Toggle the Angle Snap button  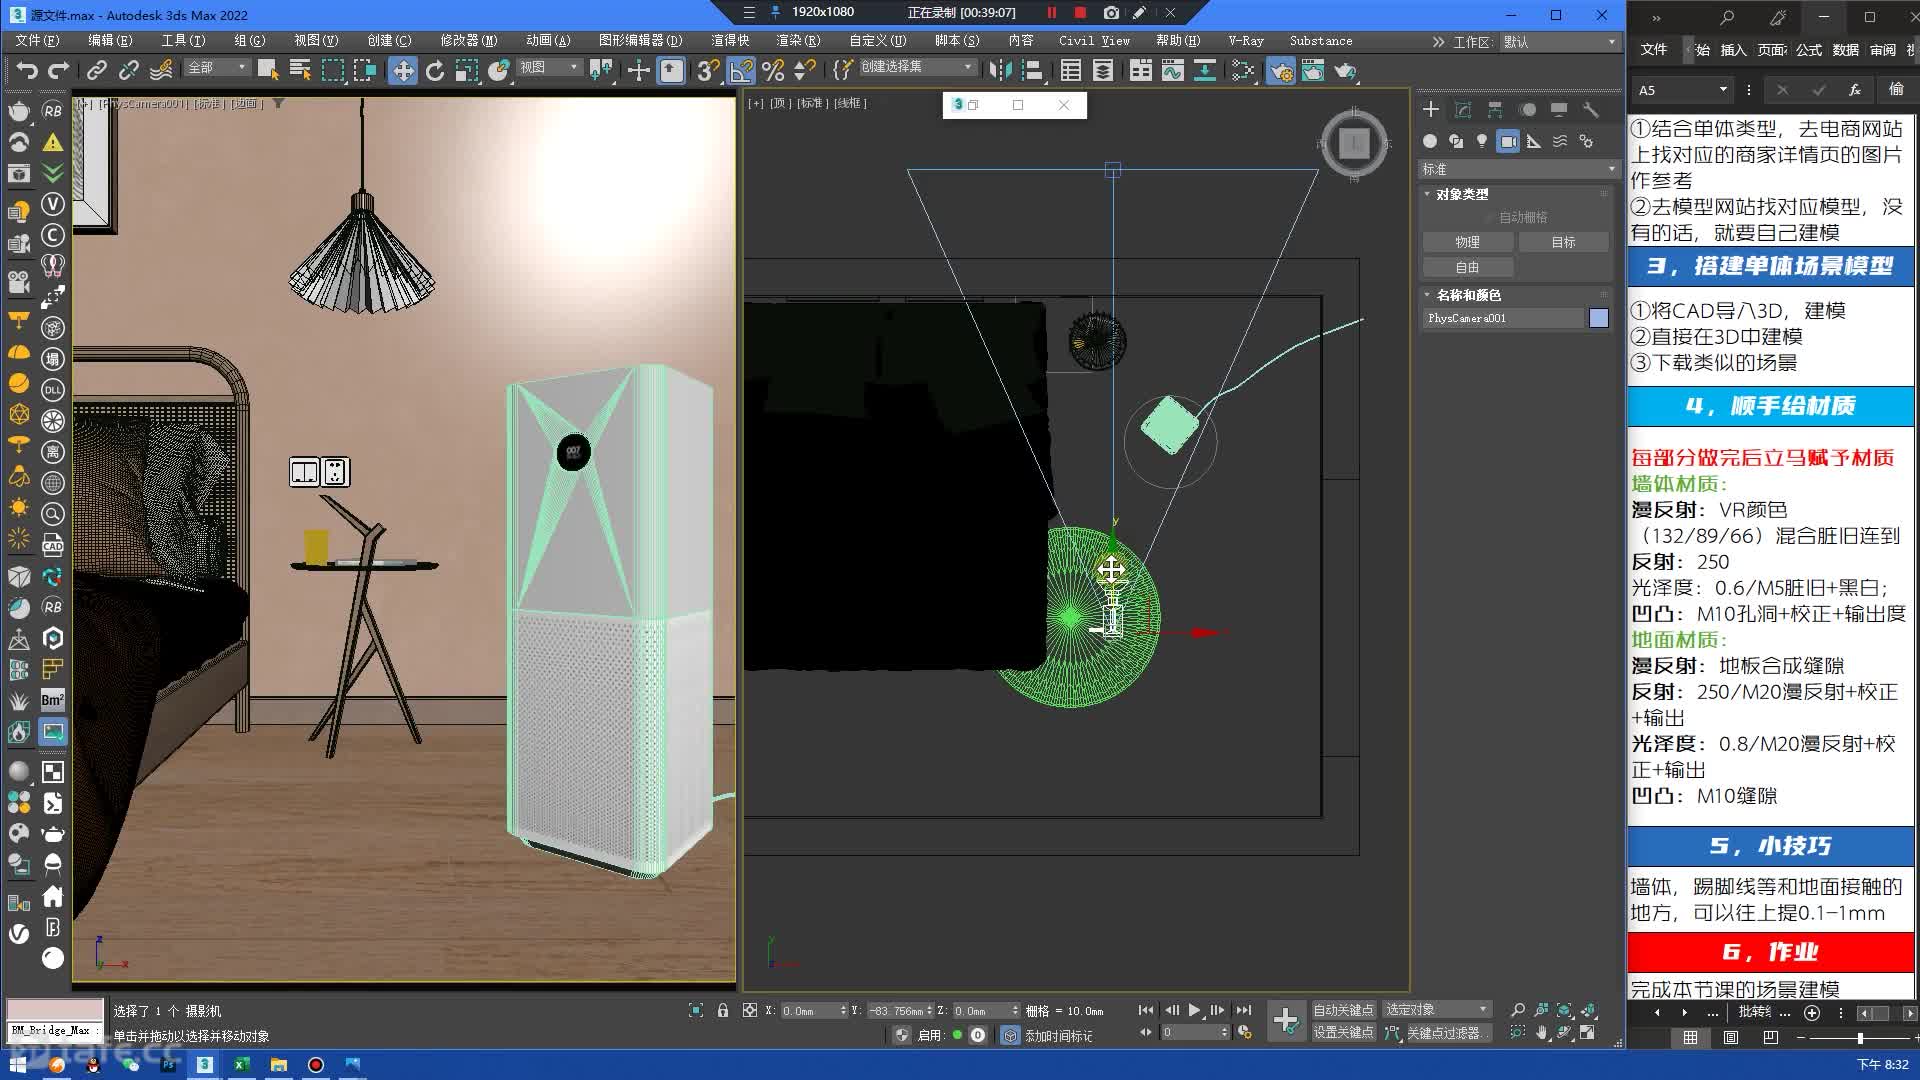[741, 70]
